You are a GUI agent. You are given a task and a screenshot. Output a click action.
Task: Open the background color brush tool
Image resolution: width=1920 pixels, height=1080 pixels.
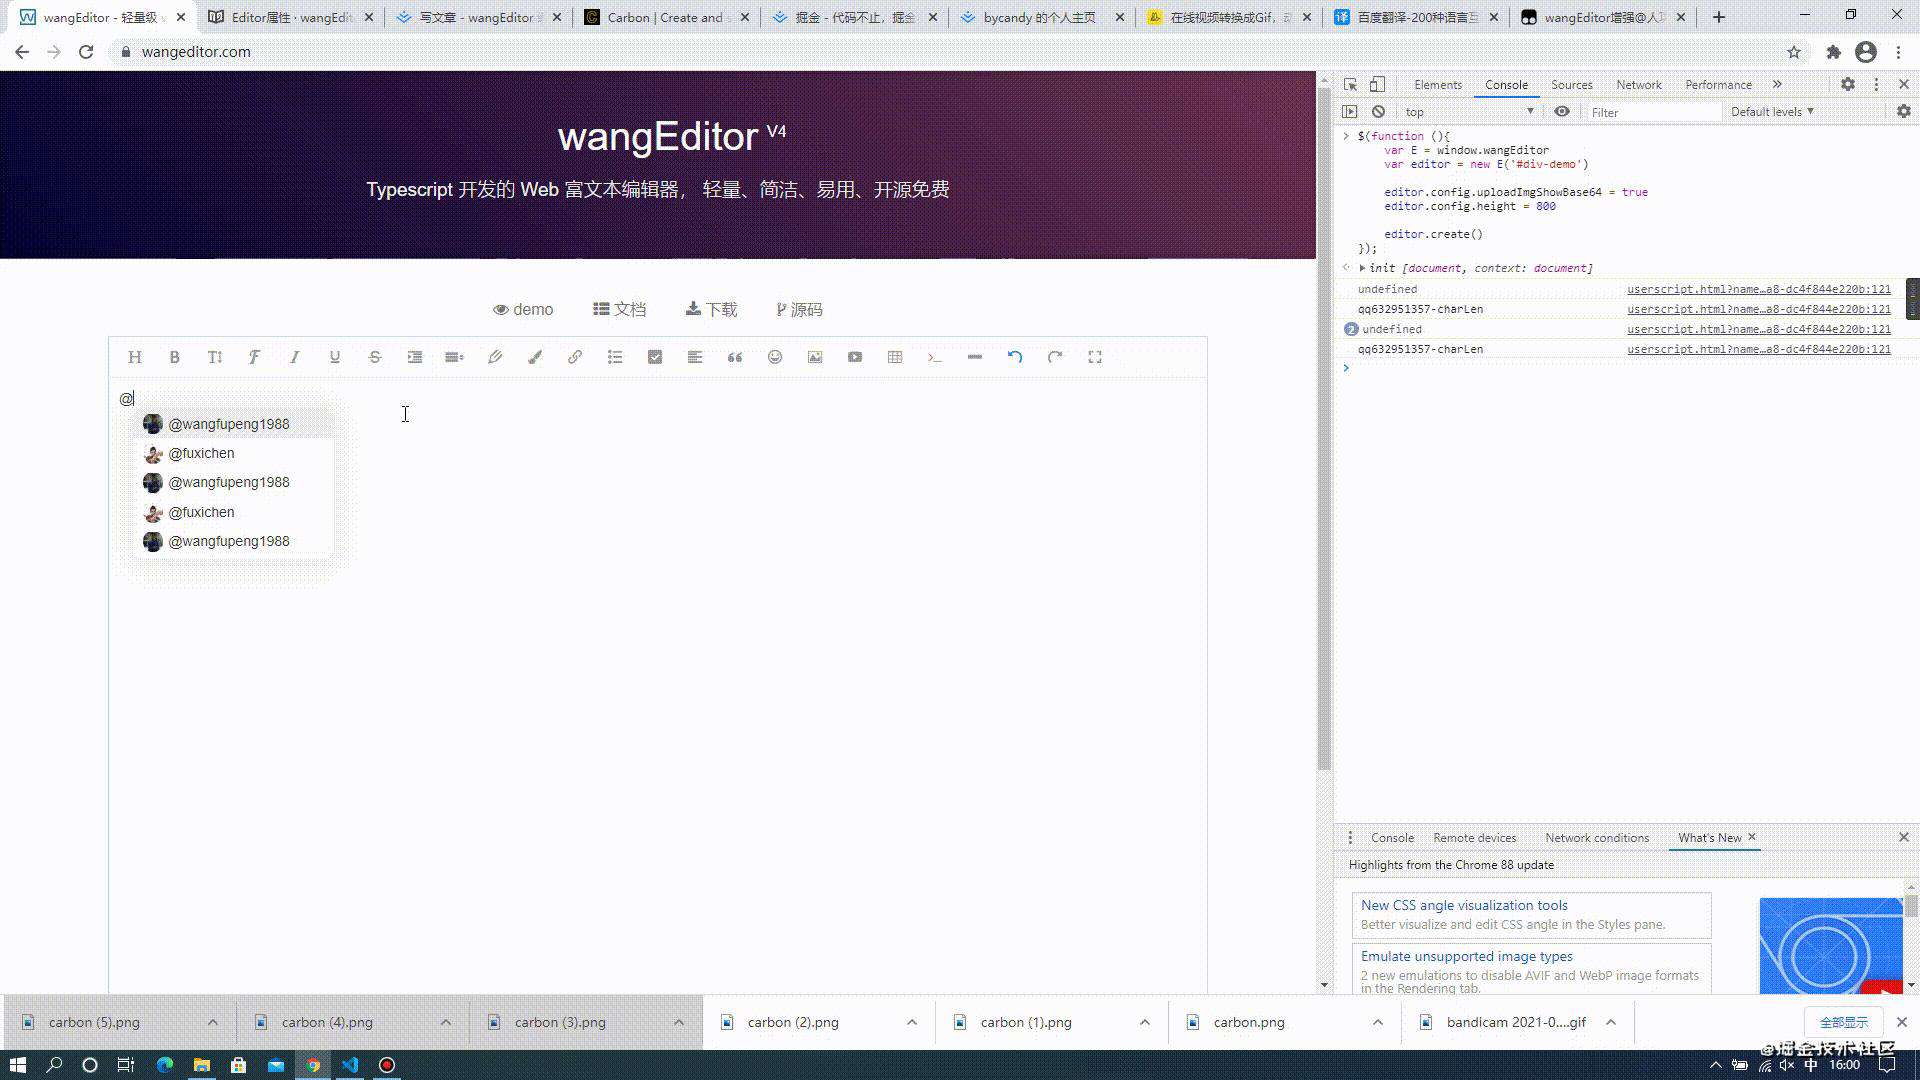click(x=535, y=357)
